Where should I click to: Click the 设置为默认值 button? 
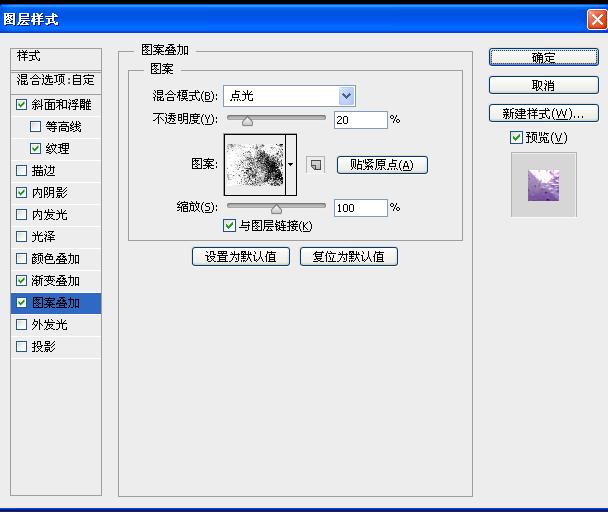(241, 256)
